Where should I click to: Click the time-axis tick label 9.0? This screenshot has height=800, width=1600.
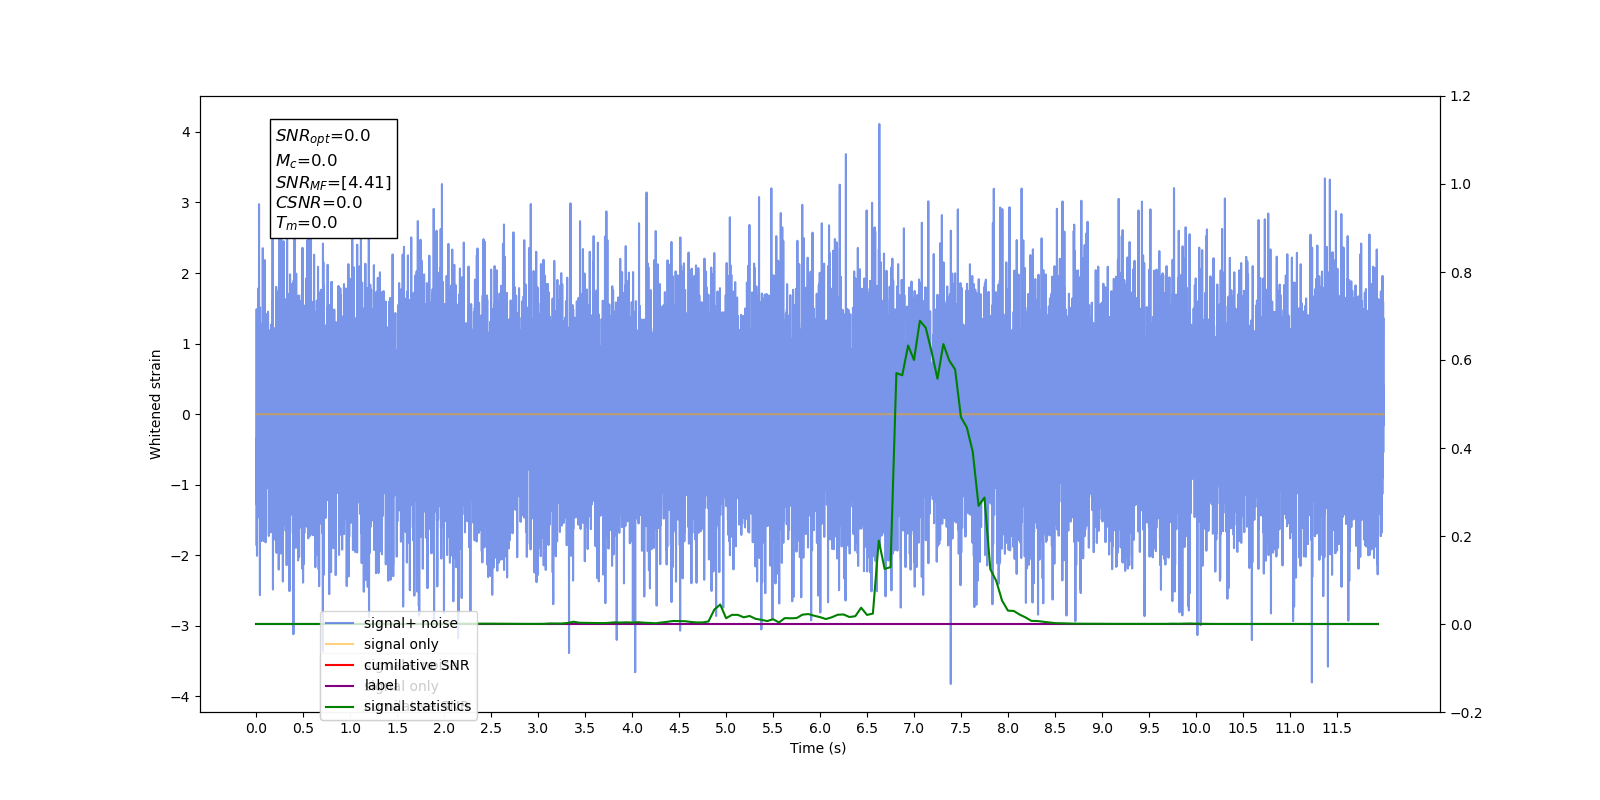click(1102, 728)
